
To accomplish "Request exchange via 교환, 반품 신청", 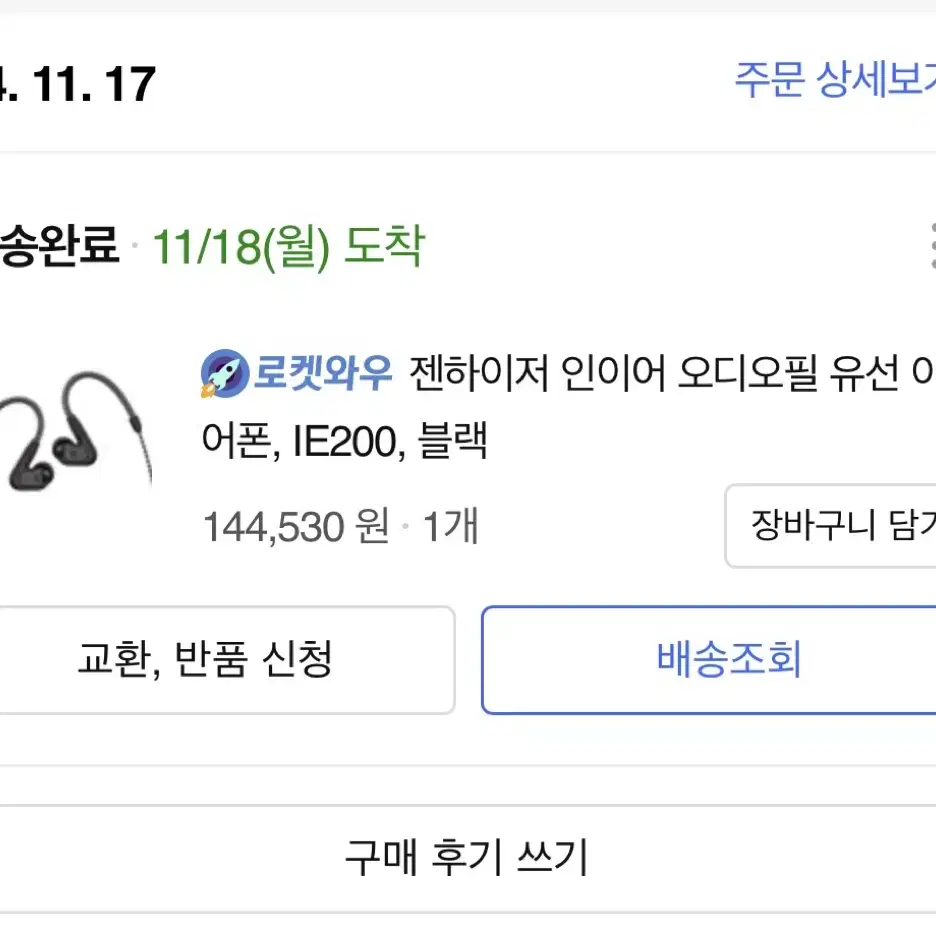I will click(226, 660).
